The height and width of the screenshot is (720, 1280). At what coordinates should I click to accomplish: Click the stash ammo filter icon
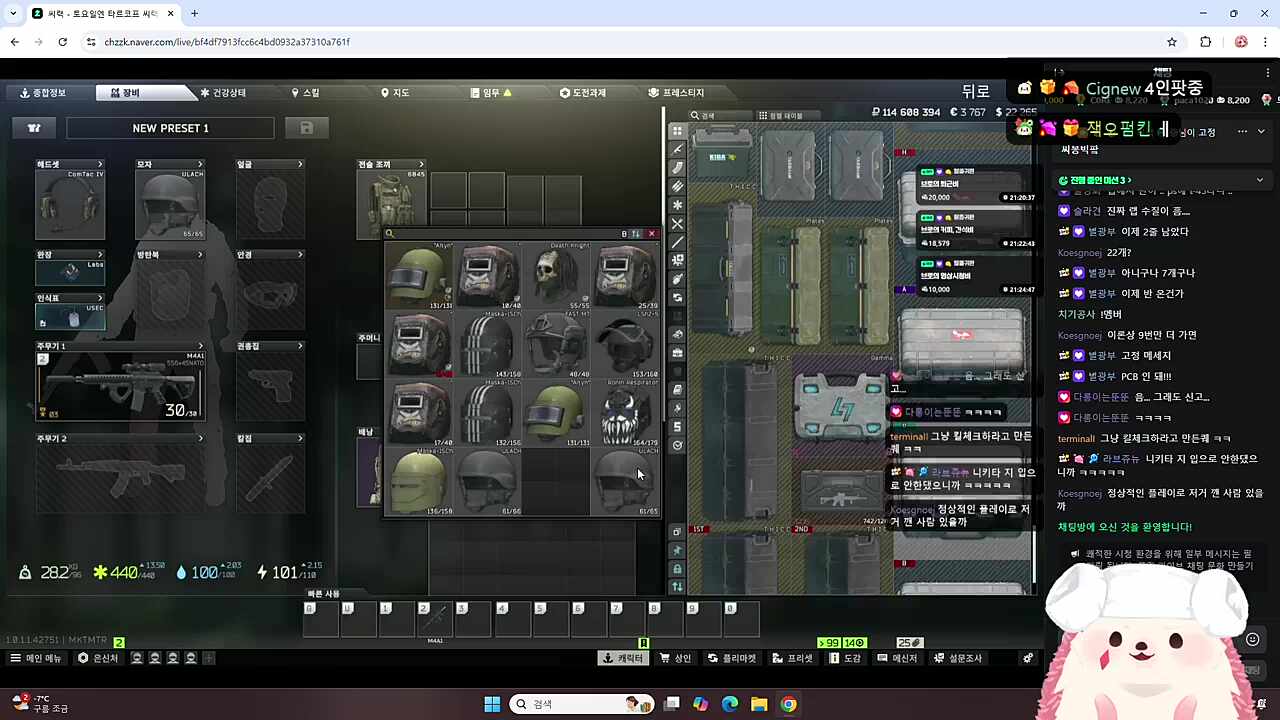tap(677, 187)
